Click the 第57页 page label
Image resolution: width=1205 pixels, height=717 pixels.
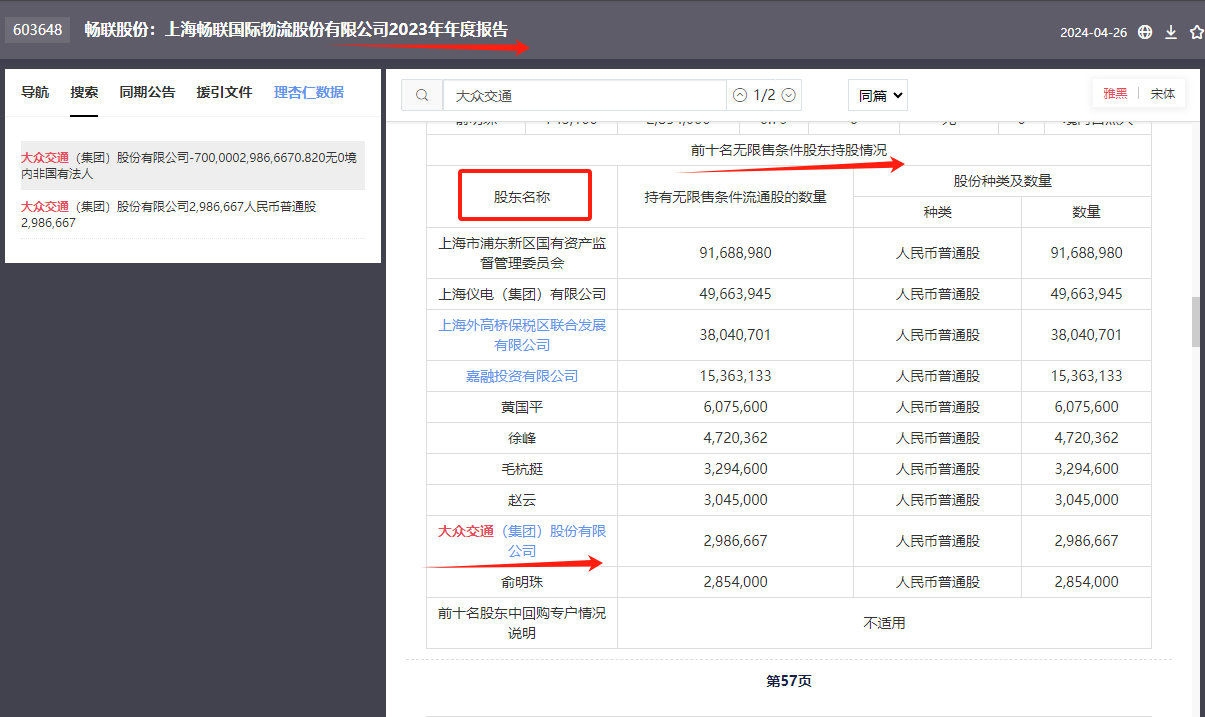tap(789, 681)
